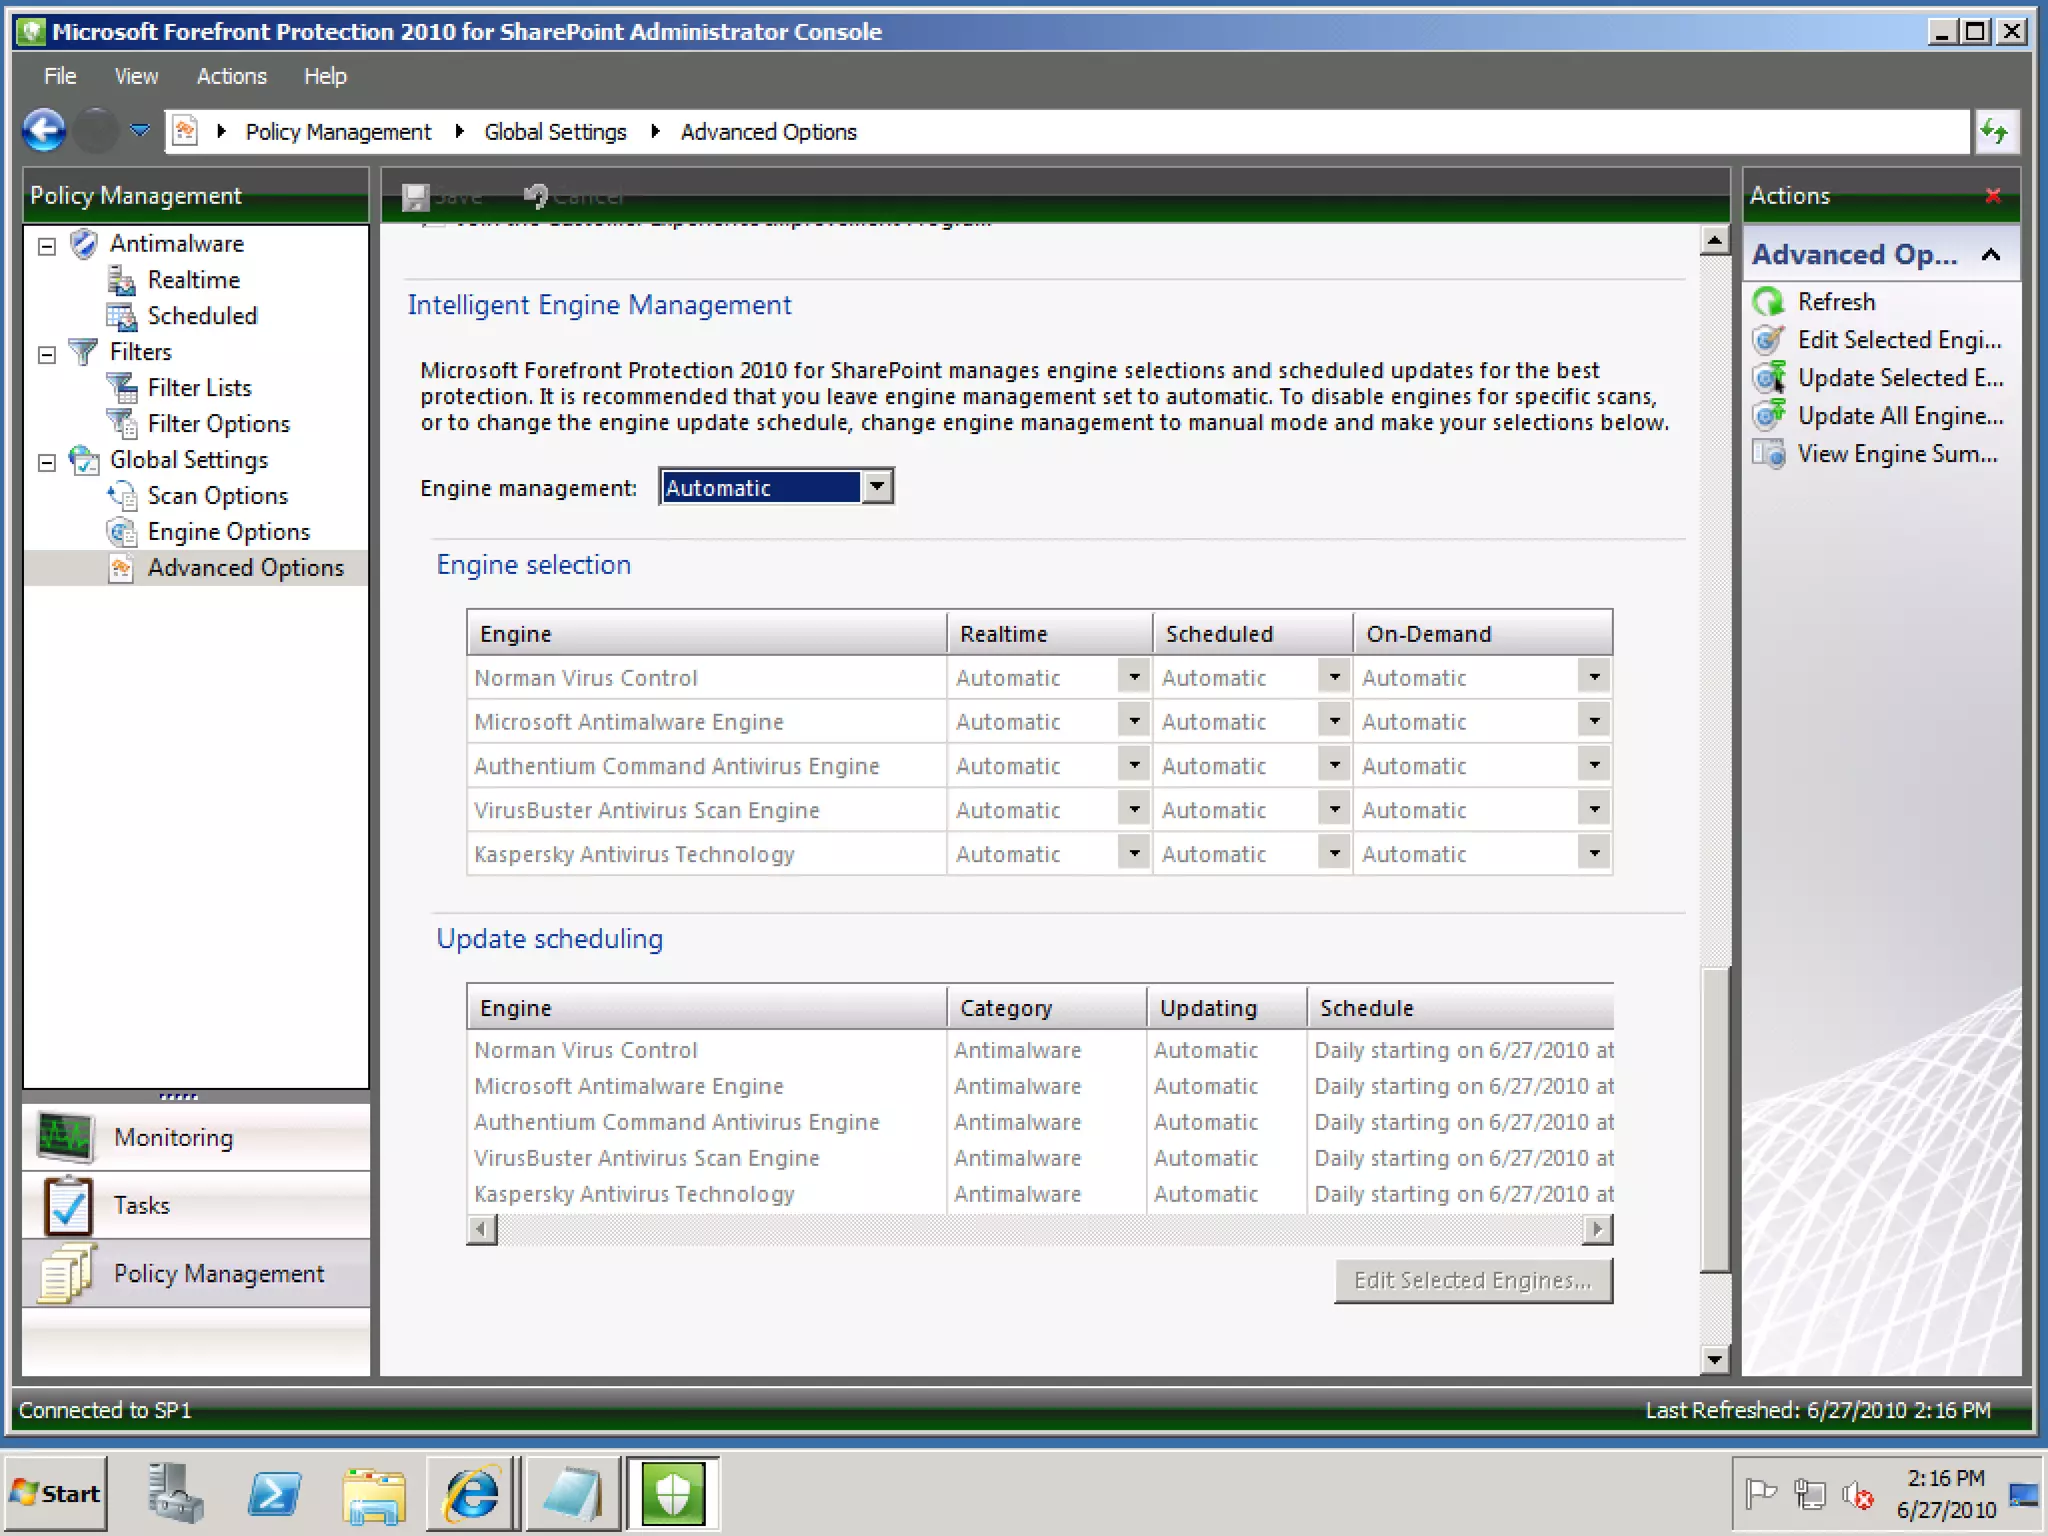Collapse the Antimalware tree node
Viewport: 2048px width, 1536px height.
click(x=46, y=246)
